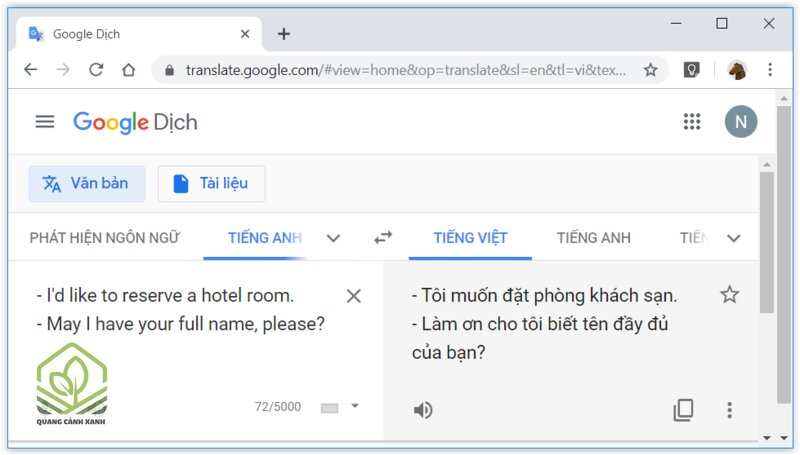Click the outer scrollbar up arrow

tap(784, 98)
